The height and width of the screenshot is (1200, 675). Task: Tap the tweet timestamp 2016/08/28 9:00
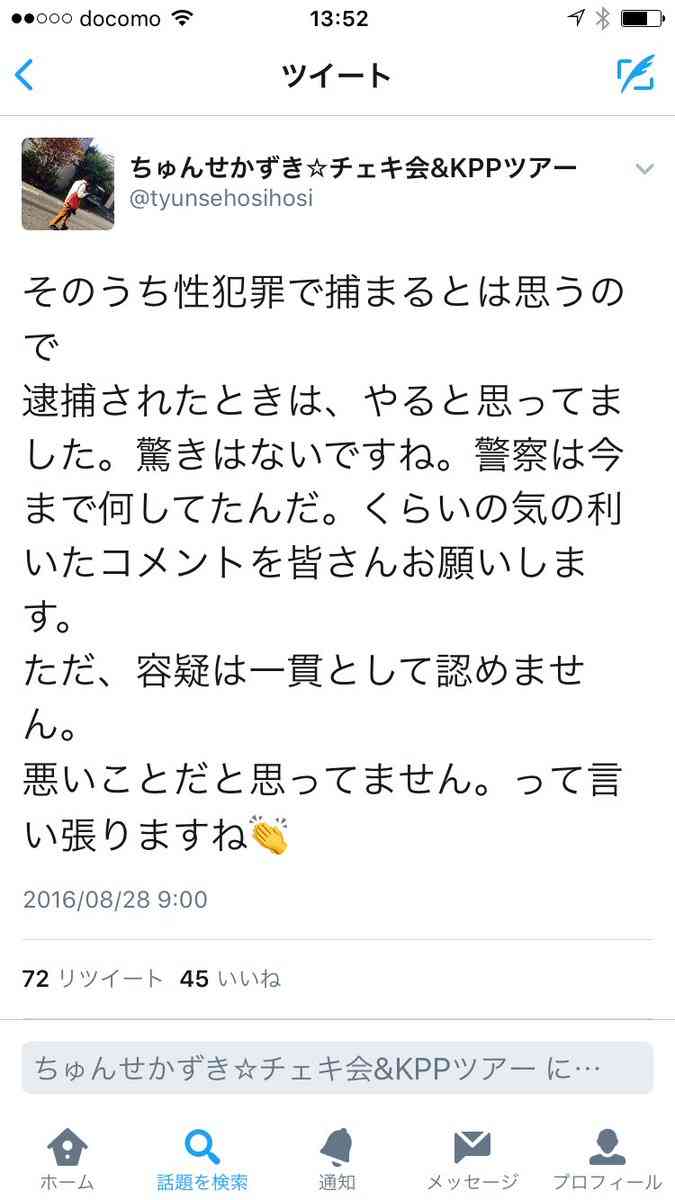point(115,899)
